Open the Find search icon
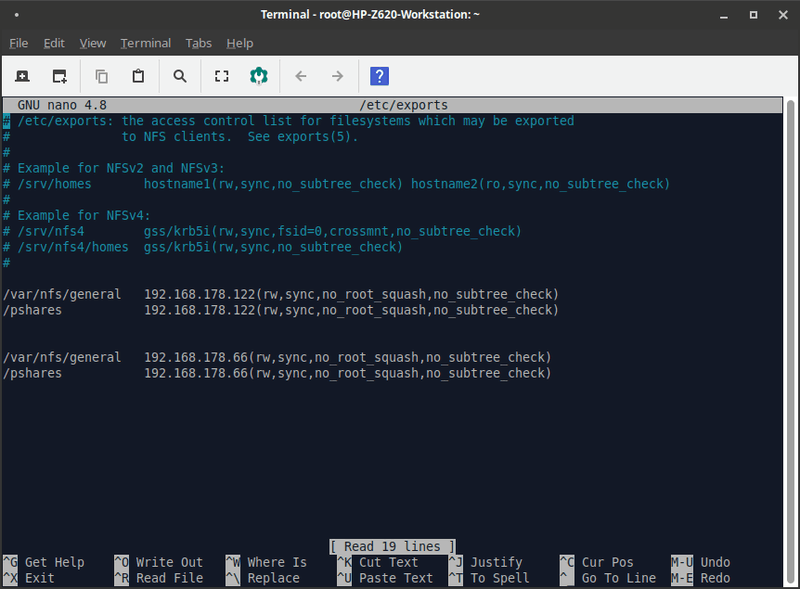This screenshot has width=800, height=589. [180, 77]
